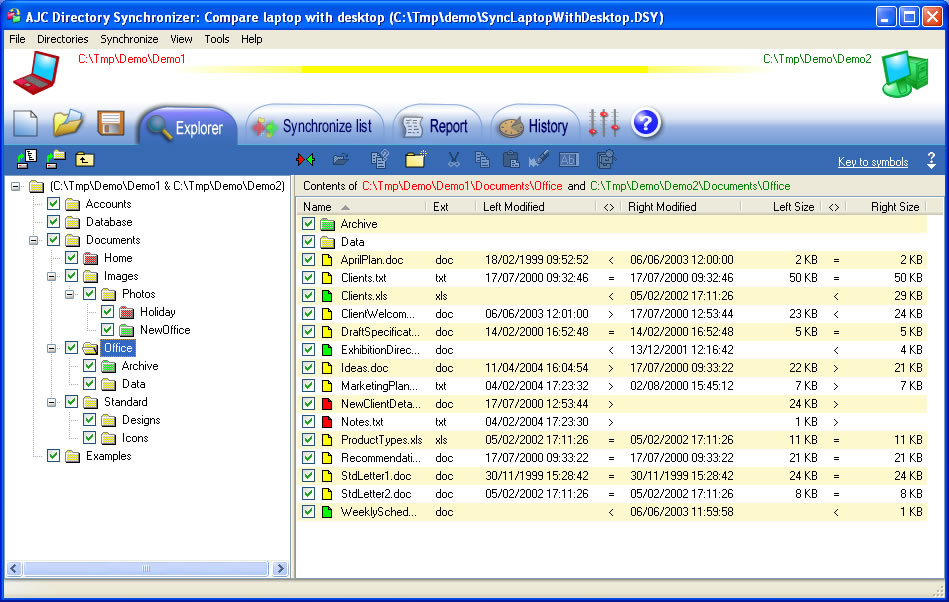Click the red file icon of Notes.txt
Viewport: 949px width, 602px height.
[x=327, y=422]
